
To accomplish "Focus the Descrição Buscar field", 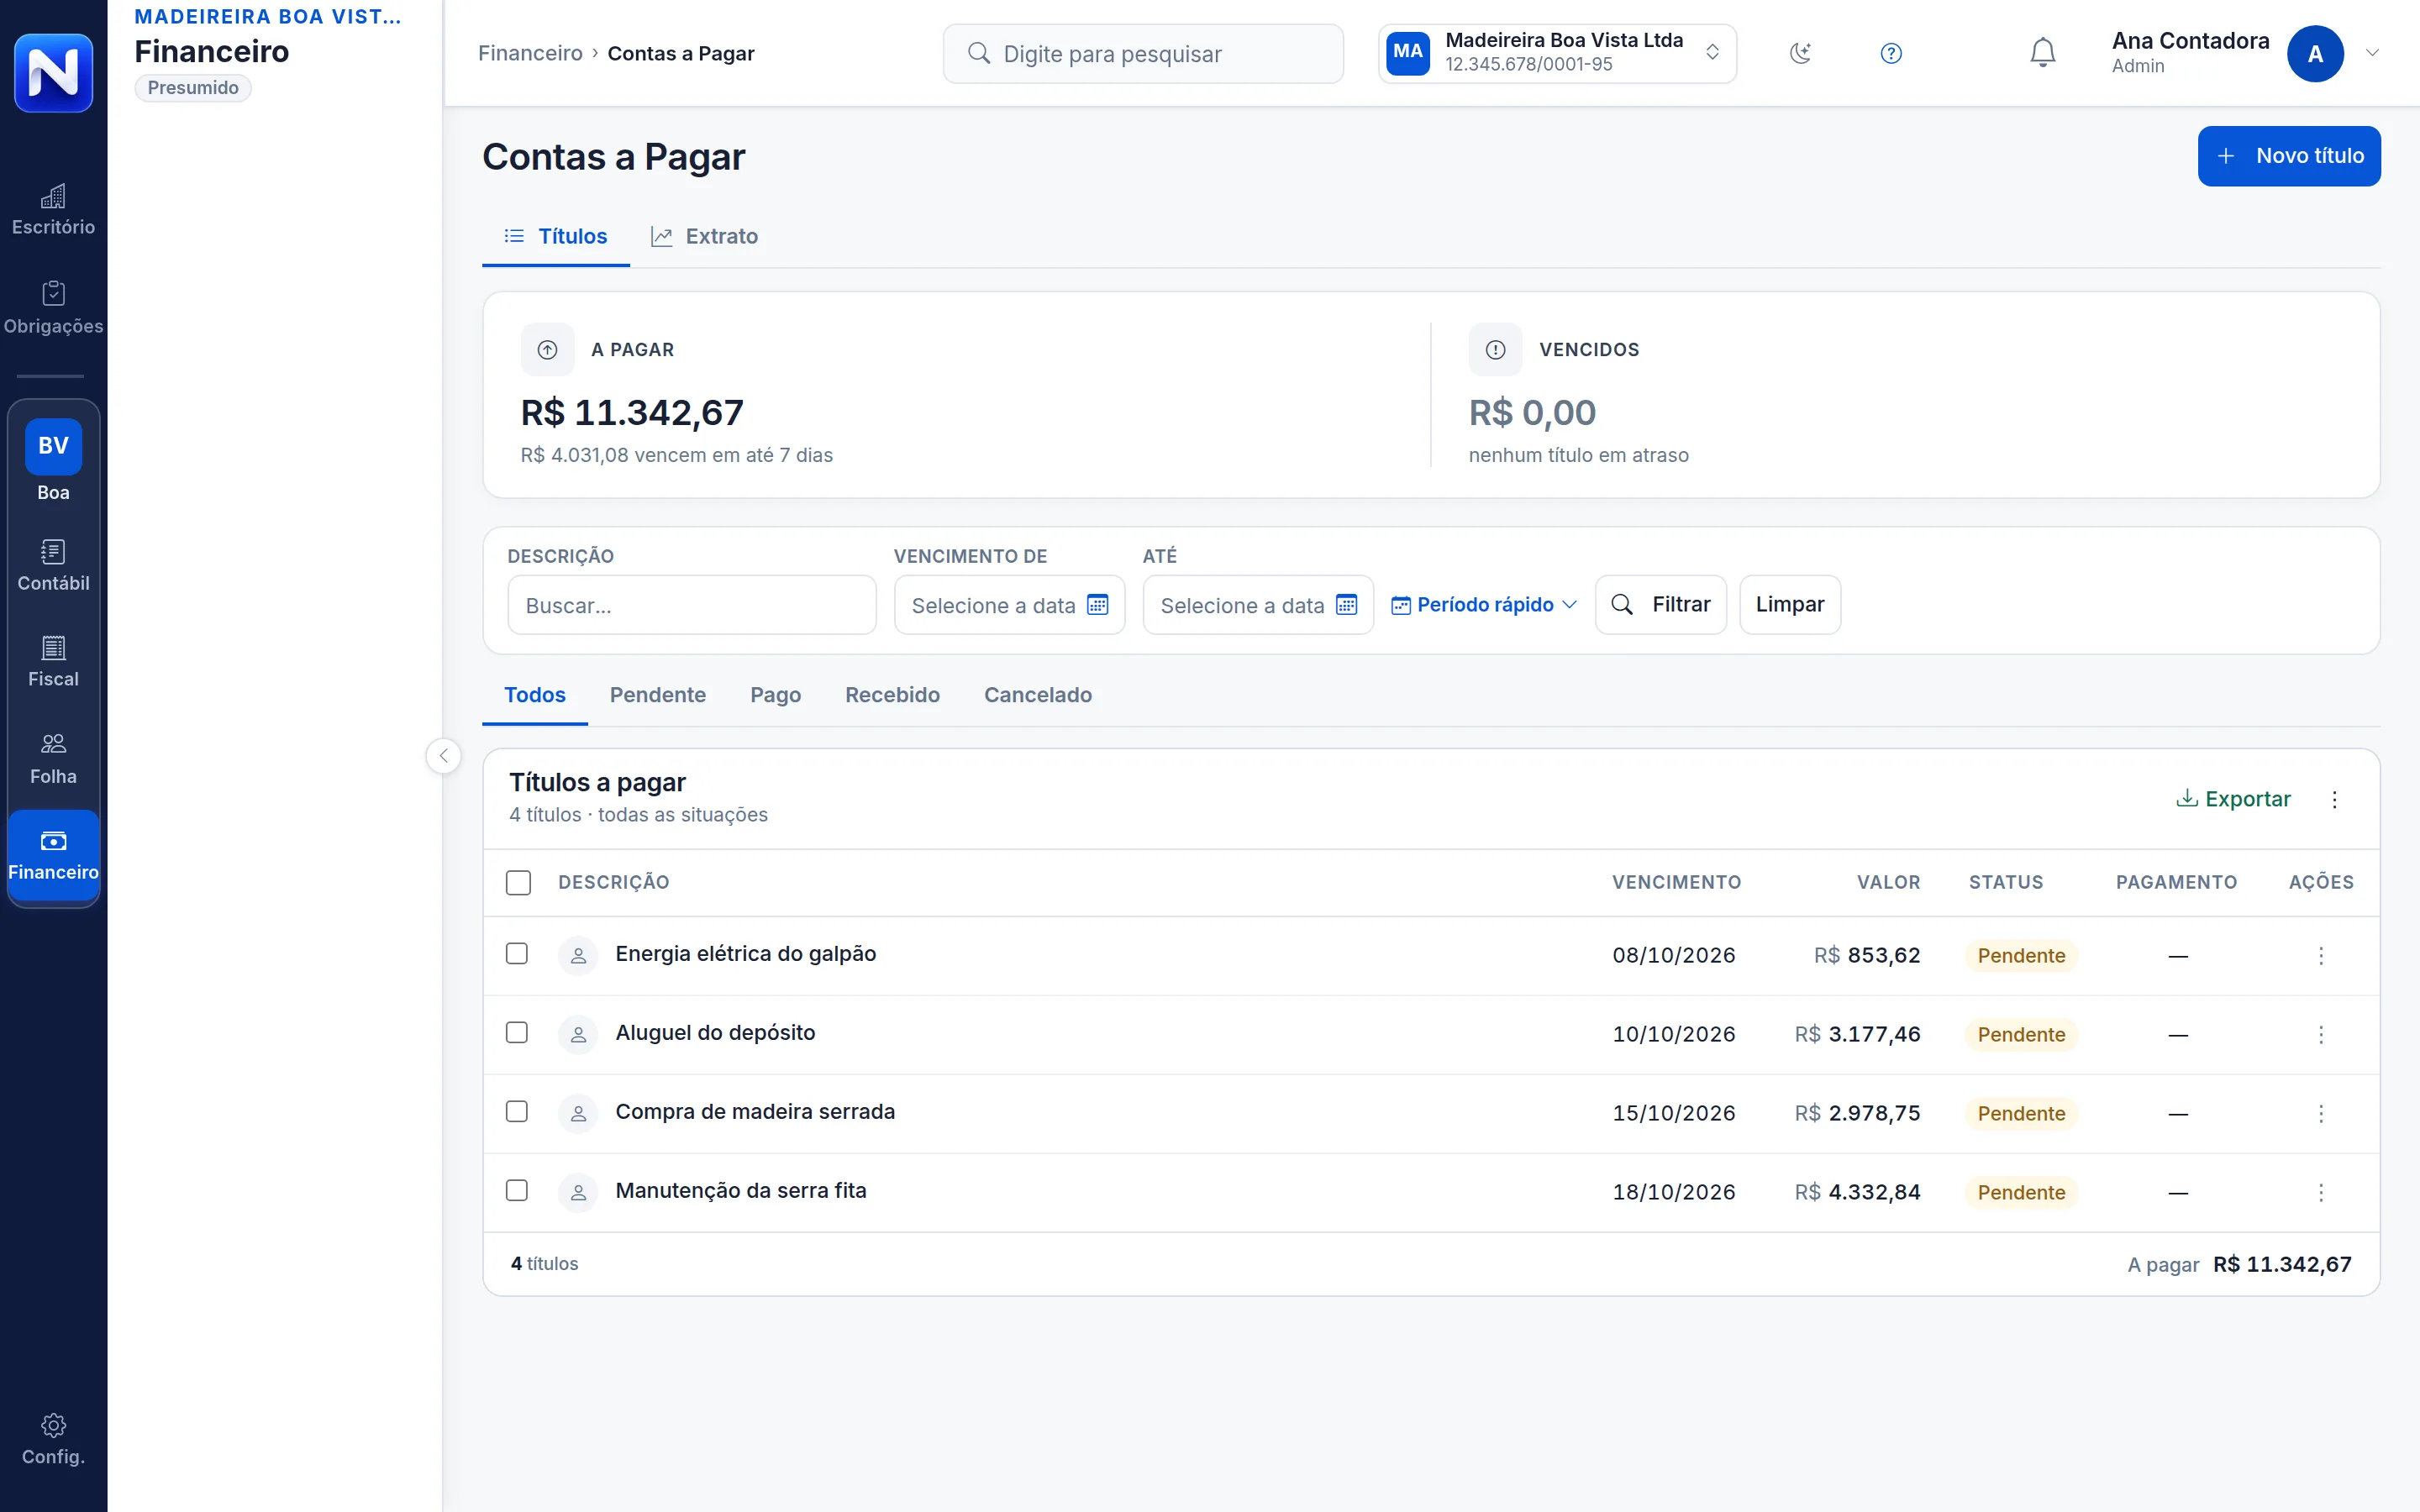I will click(692, 604).
